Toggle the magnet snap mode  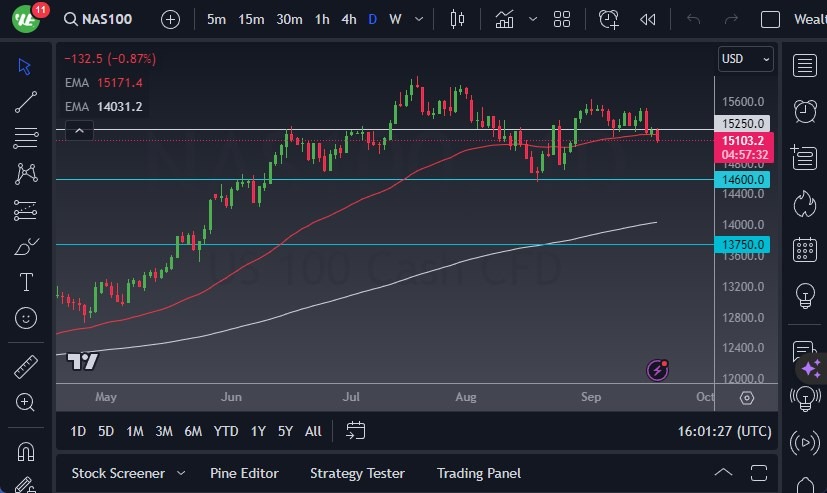coord(26,451)
